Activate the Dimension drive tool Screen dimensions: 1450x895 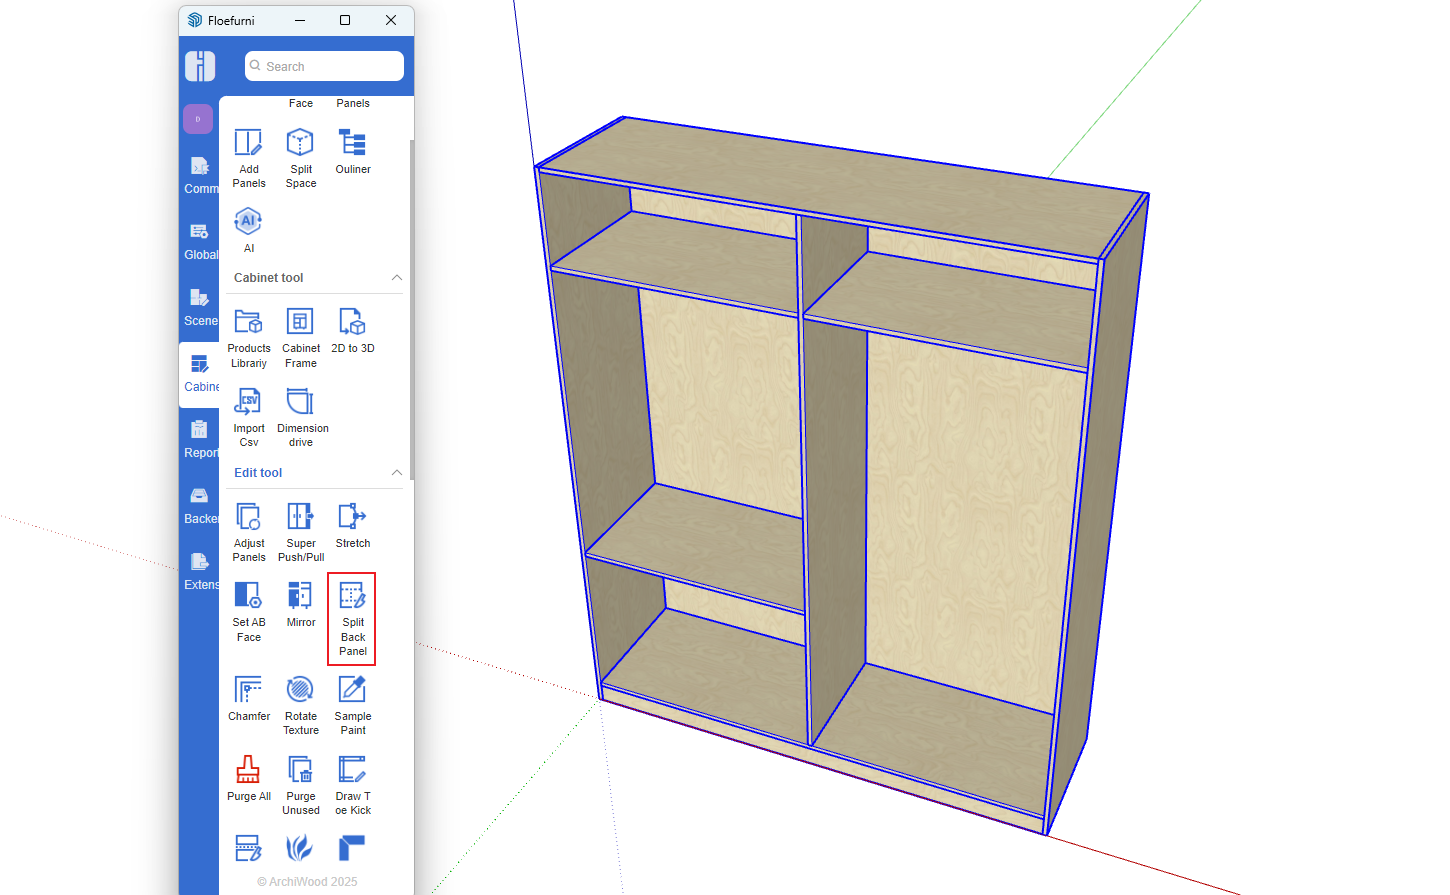[301, 416]
